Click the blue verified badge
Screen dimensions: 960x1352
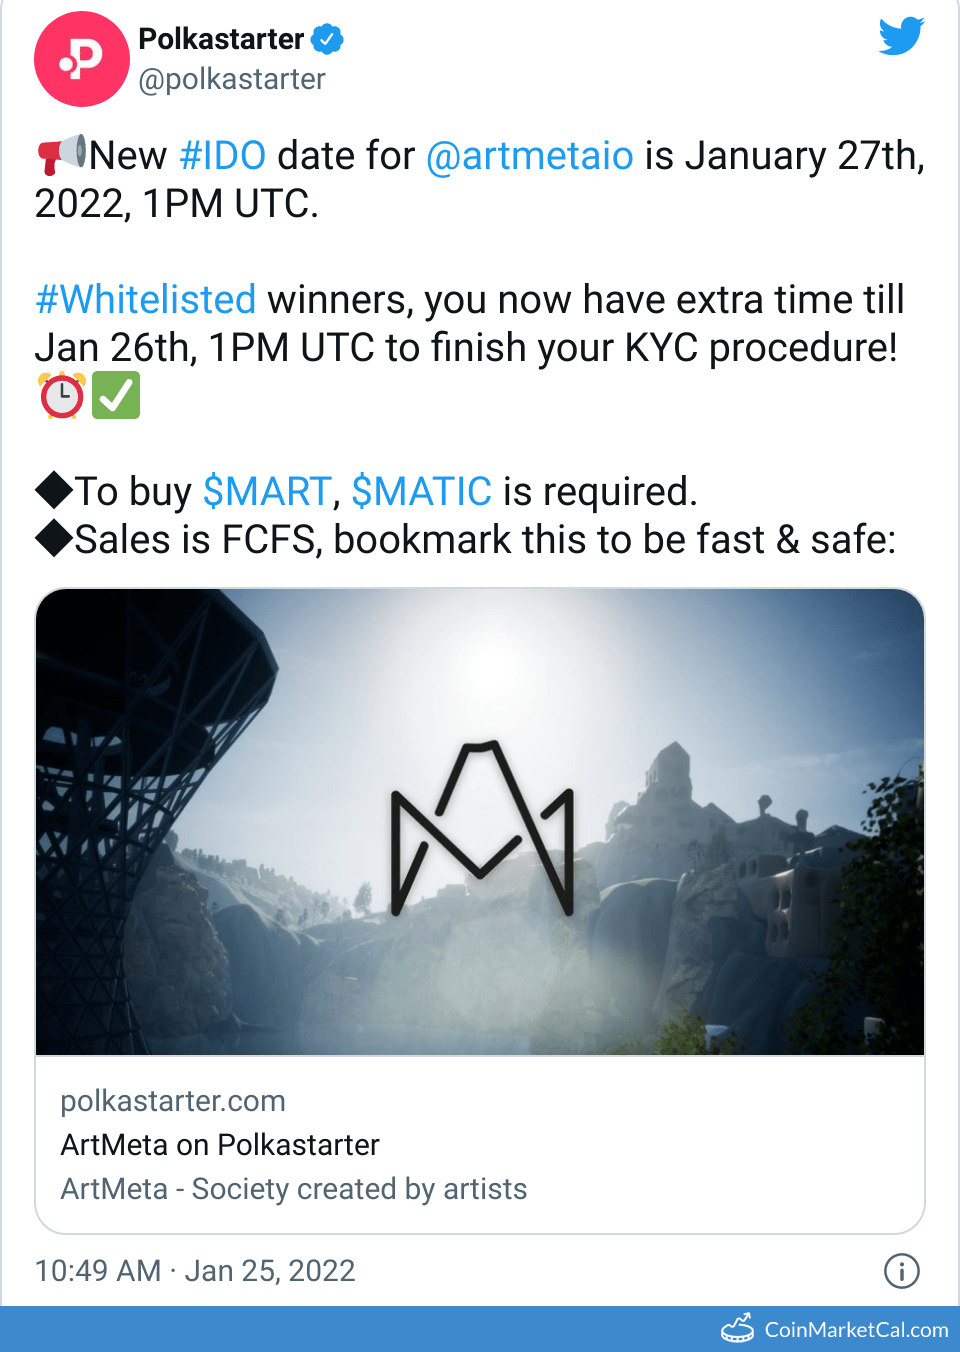click(x=327, y=39)
